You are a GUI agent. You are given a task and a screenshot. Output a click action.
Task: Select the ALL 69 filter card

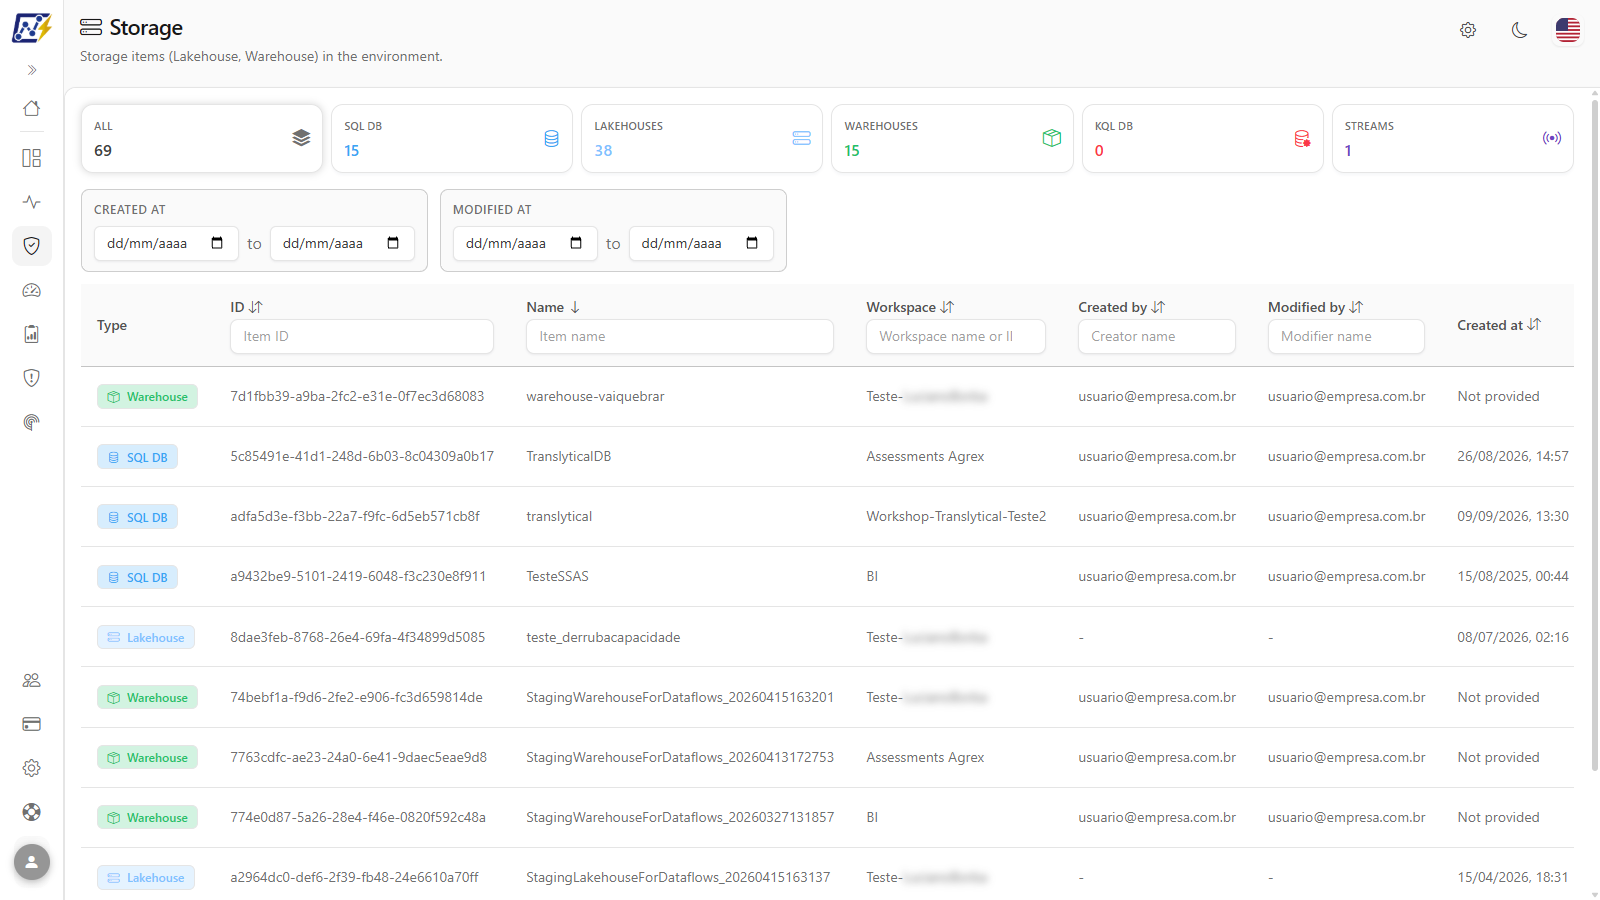202,139
